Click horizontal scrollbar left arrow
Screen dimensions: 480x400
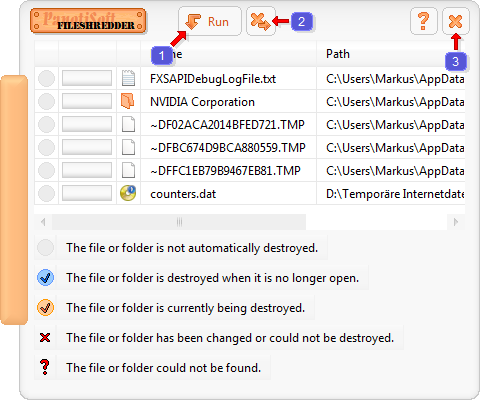pyautogui.click(x=43, y=222)
